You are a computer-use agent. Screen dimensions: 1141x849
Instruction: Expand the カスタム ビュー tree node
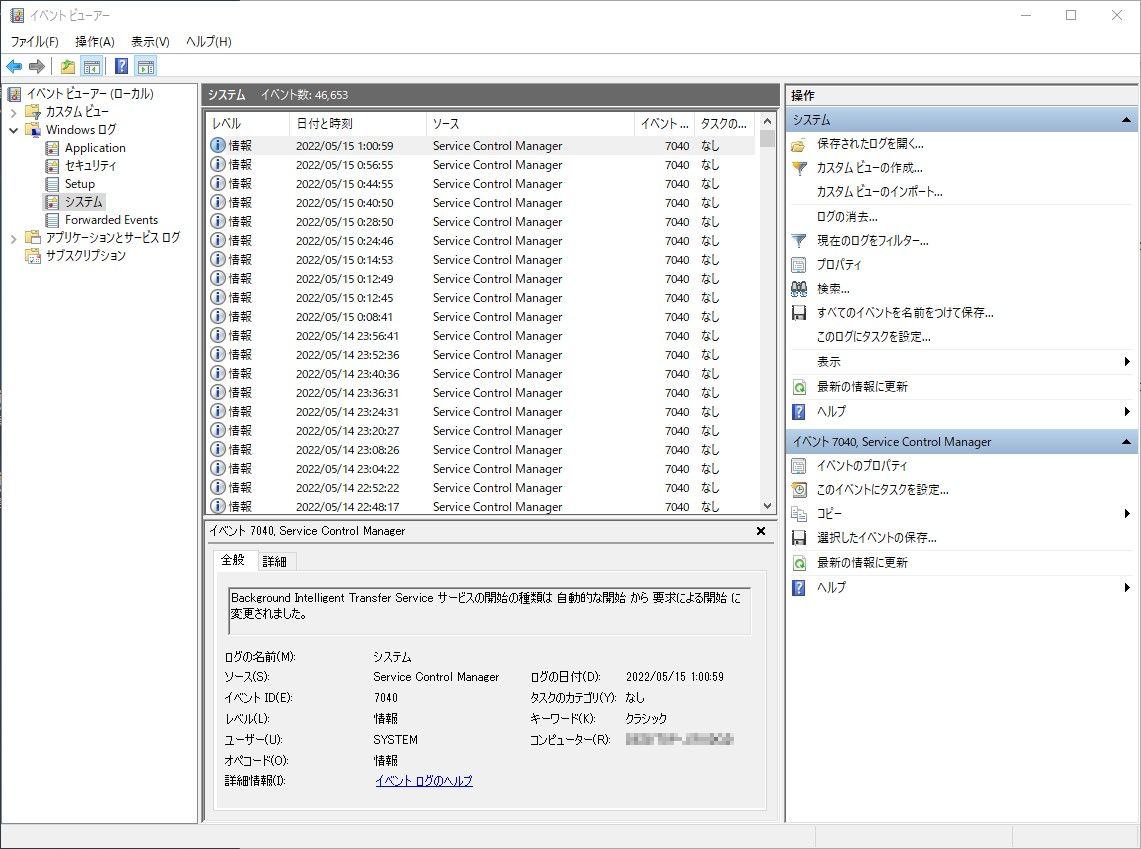13,111
